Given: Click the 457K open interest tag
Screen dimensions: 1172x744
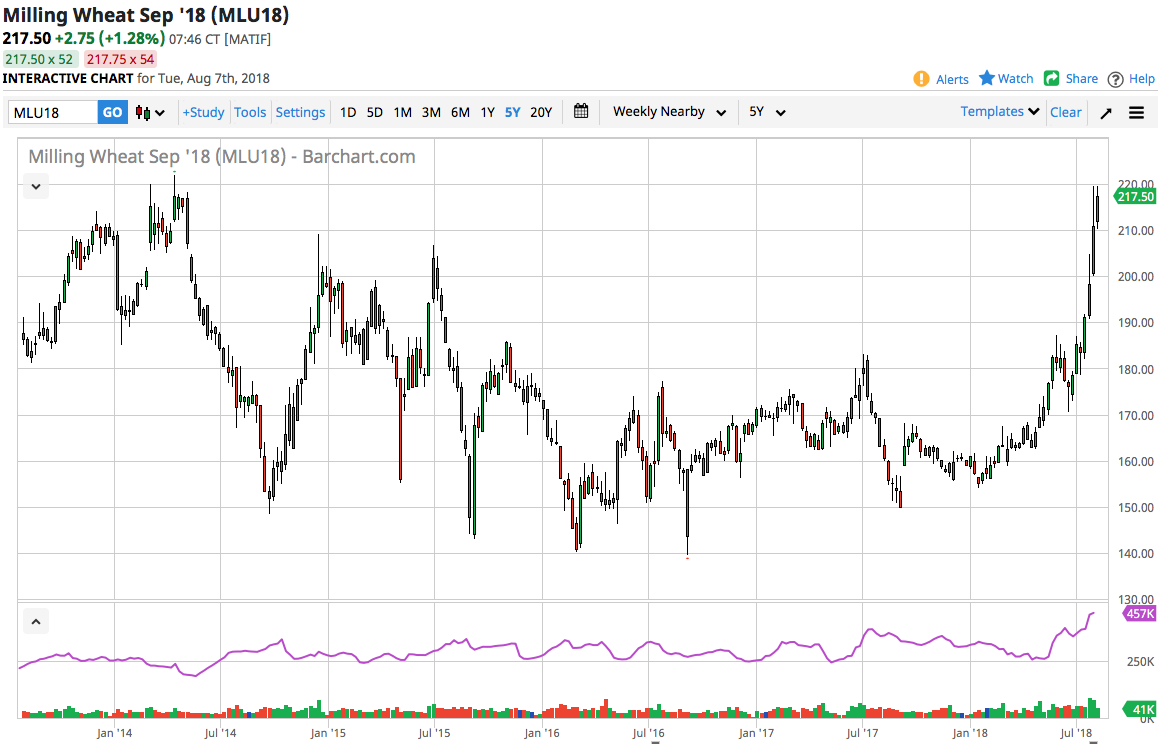Looking at the screenshot, I should tap(1139, 614).
